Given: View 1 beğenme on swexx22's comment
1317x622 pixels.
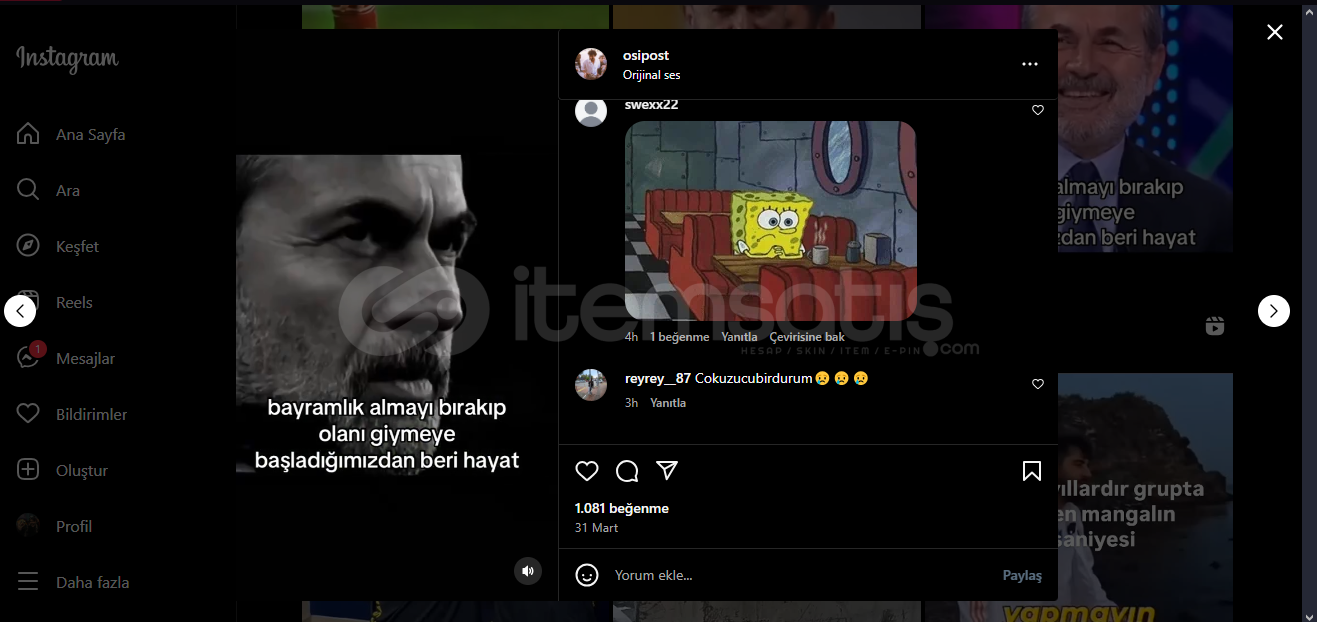Looking at the screenshot, I should point(679,337).
